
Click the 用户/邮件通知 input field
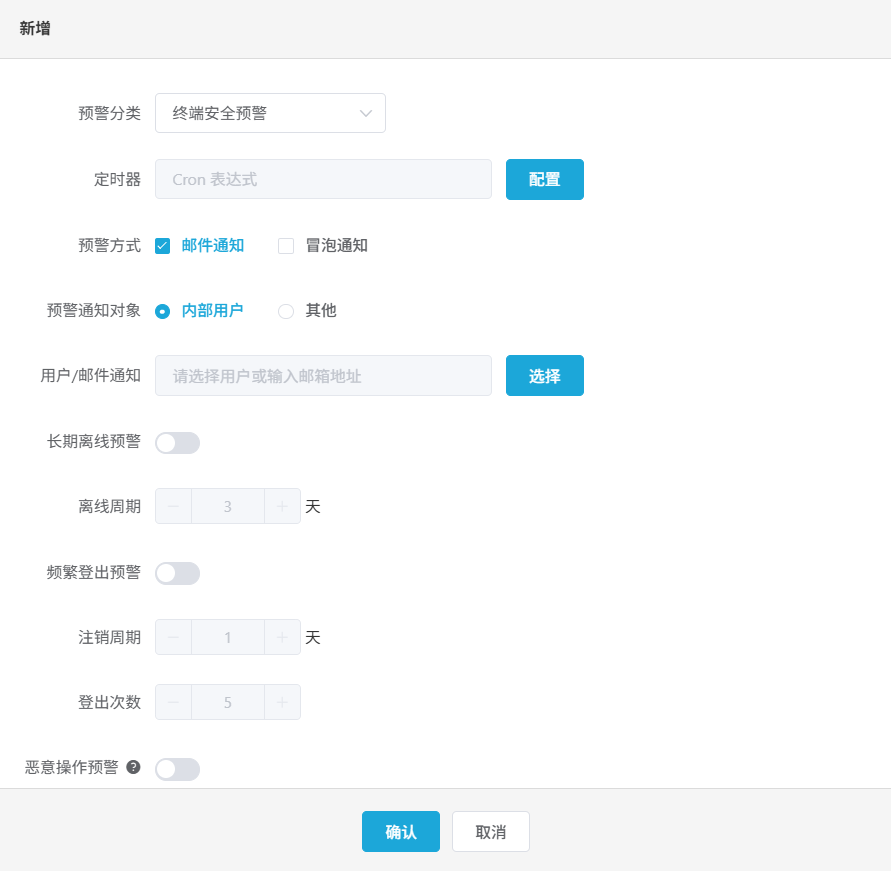322,375
